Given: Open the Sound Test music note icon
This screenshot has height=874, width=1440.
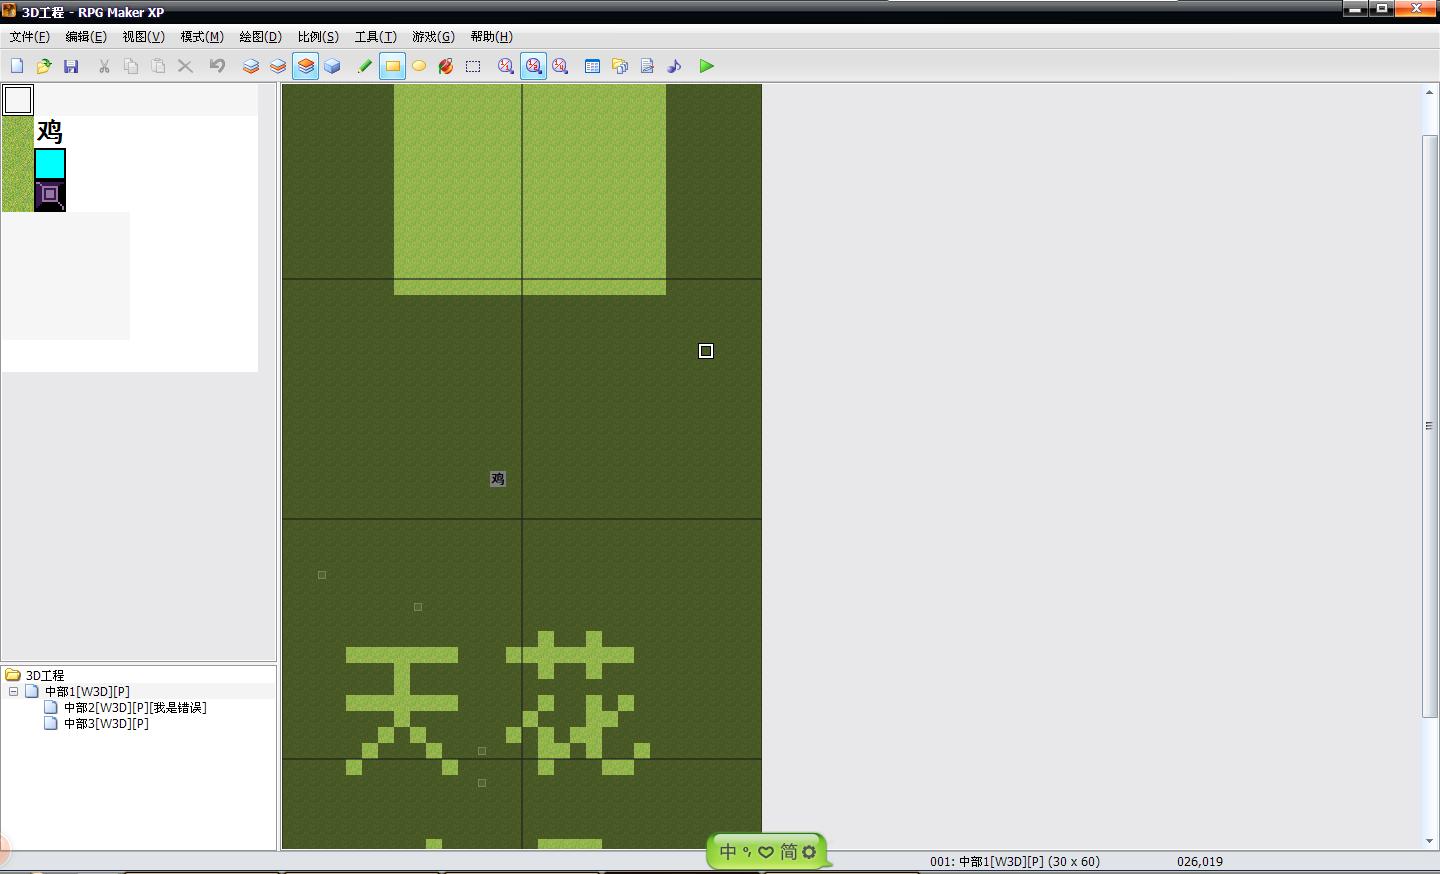Looking at the screenshot, I should point(674,66).
